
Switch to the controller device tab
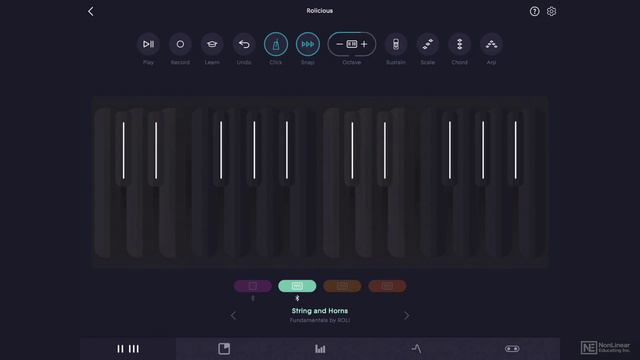click(512, 349)
